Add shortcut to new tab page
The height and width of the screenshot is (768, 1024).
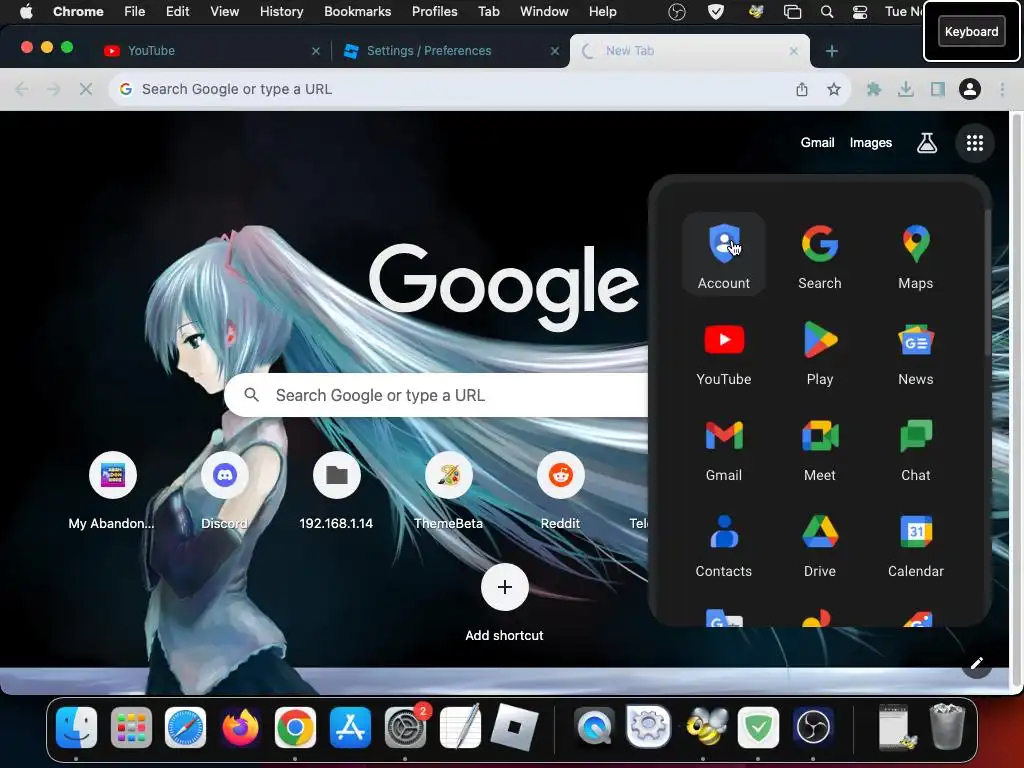504,603
